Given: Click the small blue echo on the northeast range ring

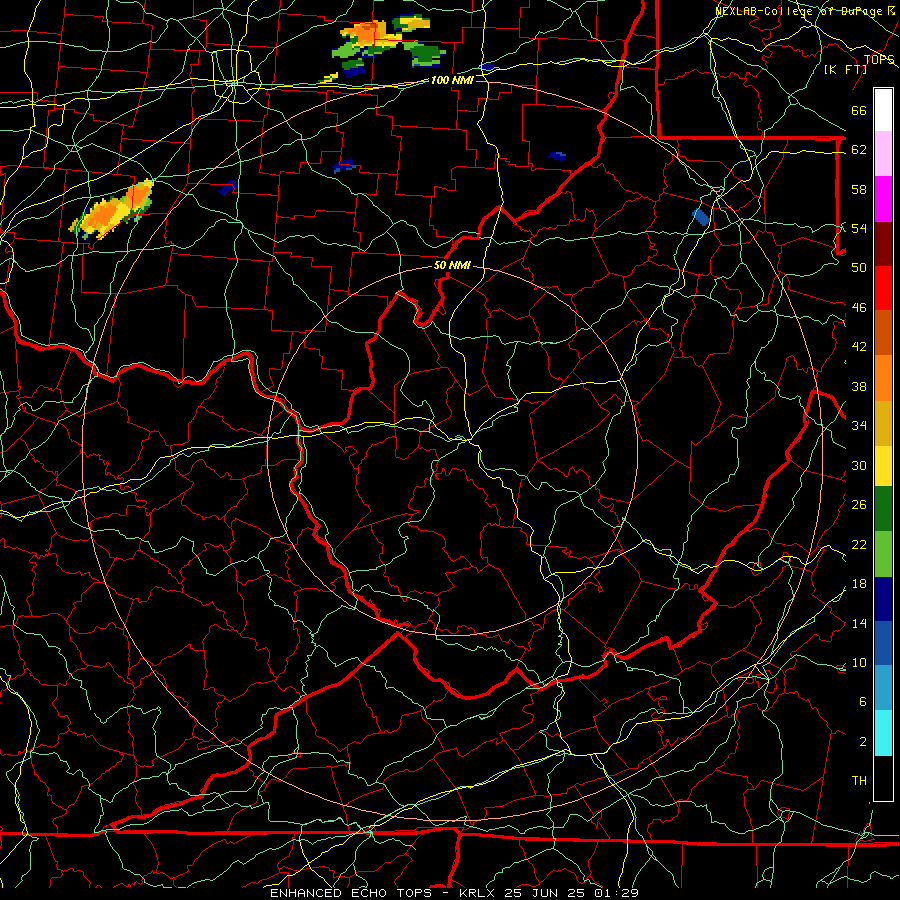Looking at the screenshot, I should point(701,216).
